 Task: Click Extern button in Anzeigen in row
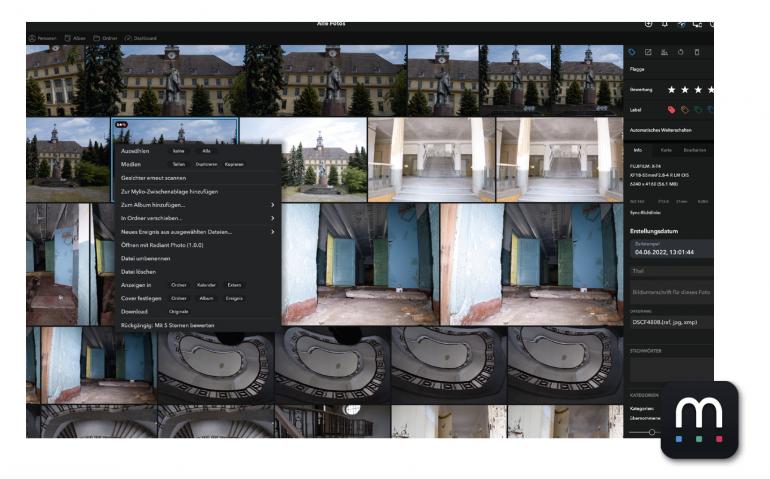click(x=234, y=285)
